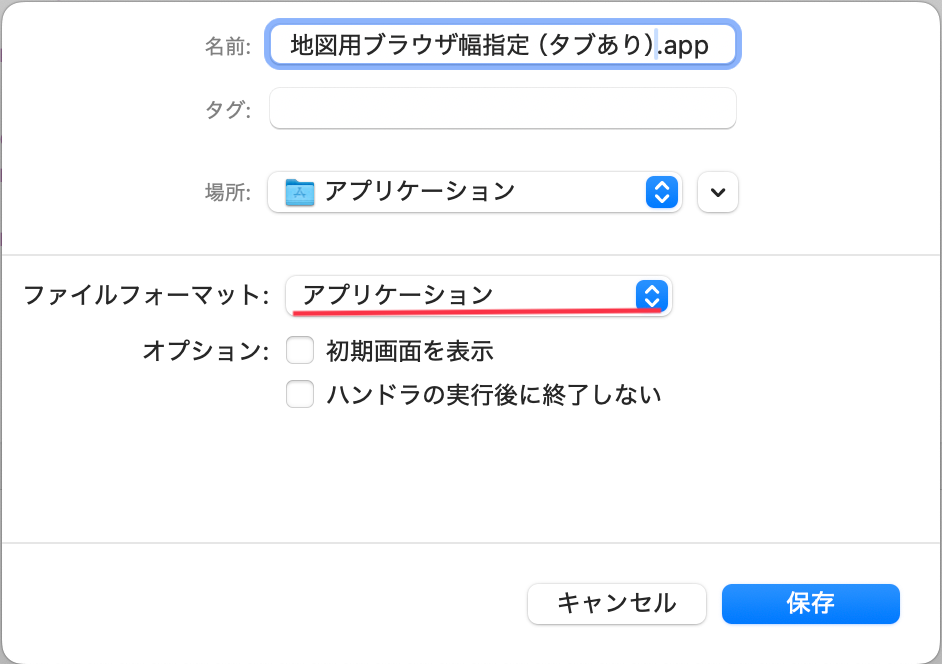This screenshot has height=664, width=942.
Task: Click the アプリケーション text in format popup
Action: (x=398, y=295)
